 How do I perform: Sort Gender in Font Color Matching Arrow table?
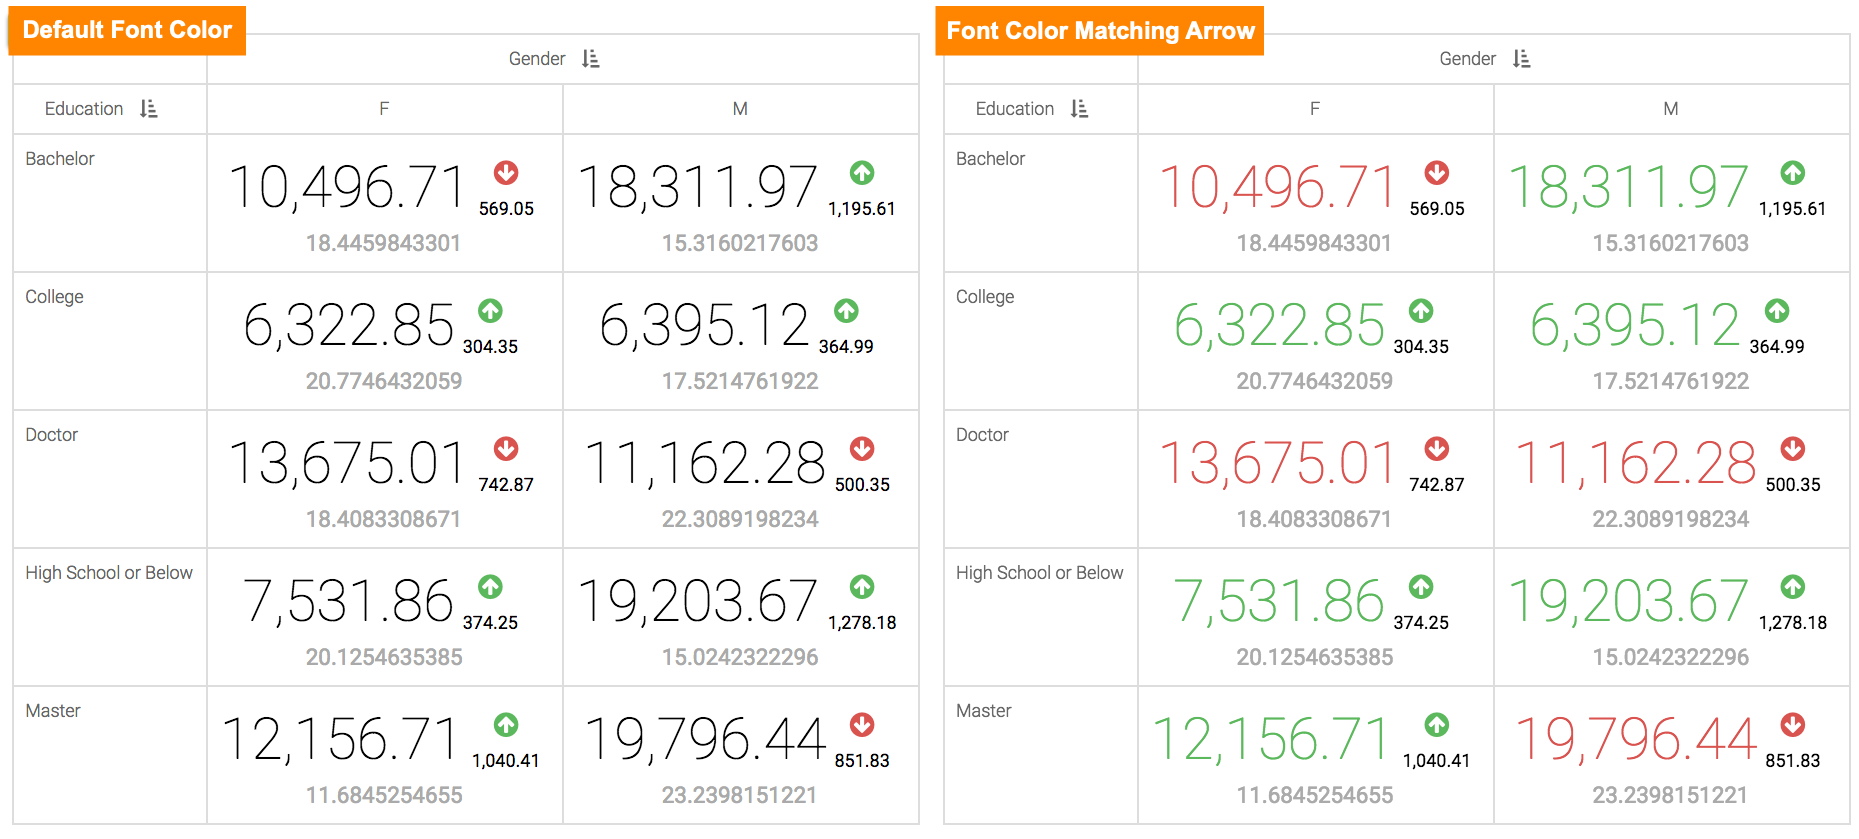pos(1521,59)
